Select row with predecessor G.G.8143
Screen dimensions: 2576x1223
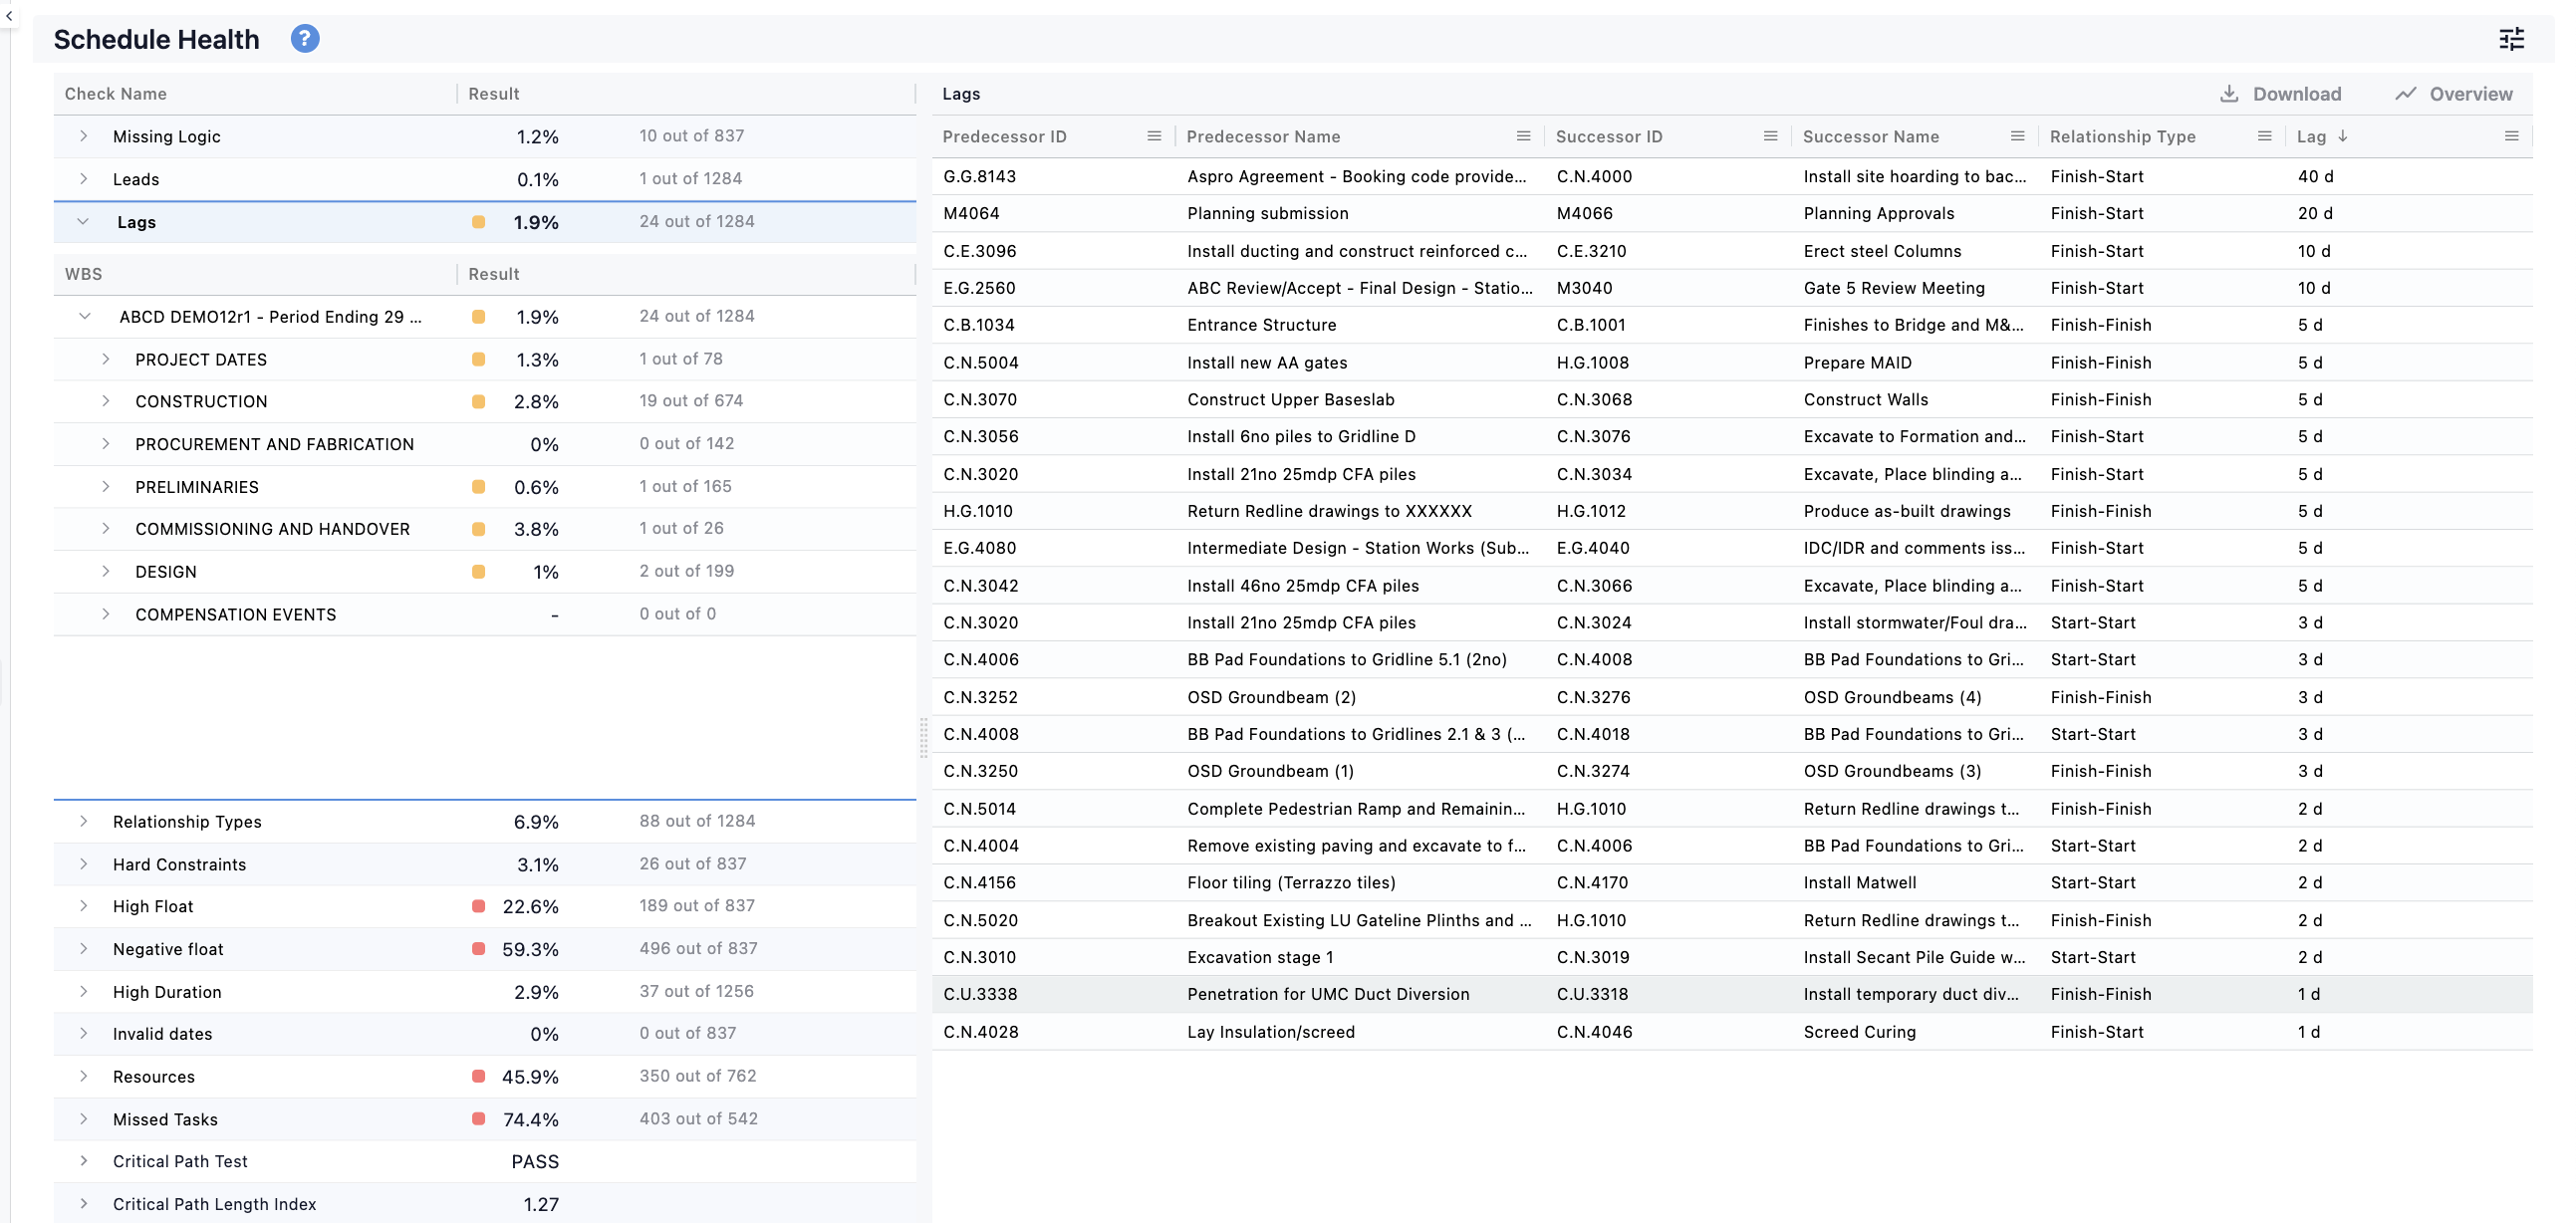click(x=1732, y=176)
